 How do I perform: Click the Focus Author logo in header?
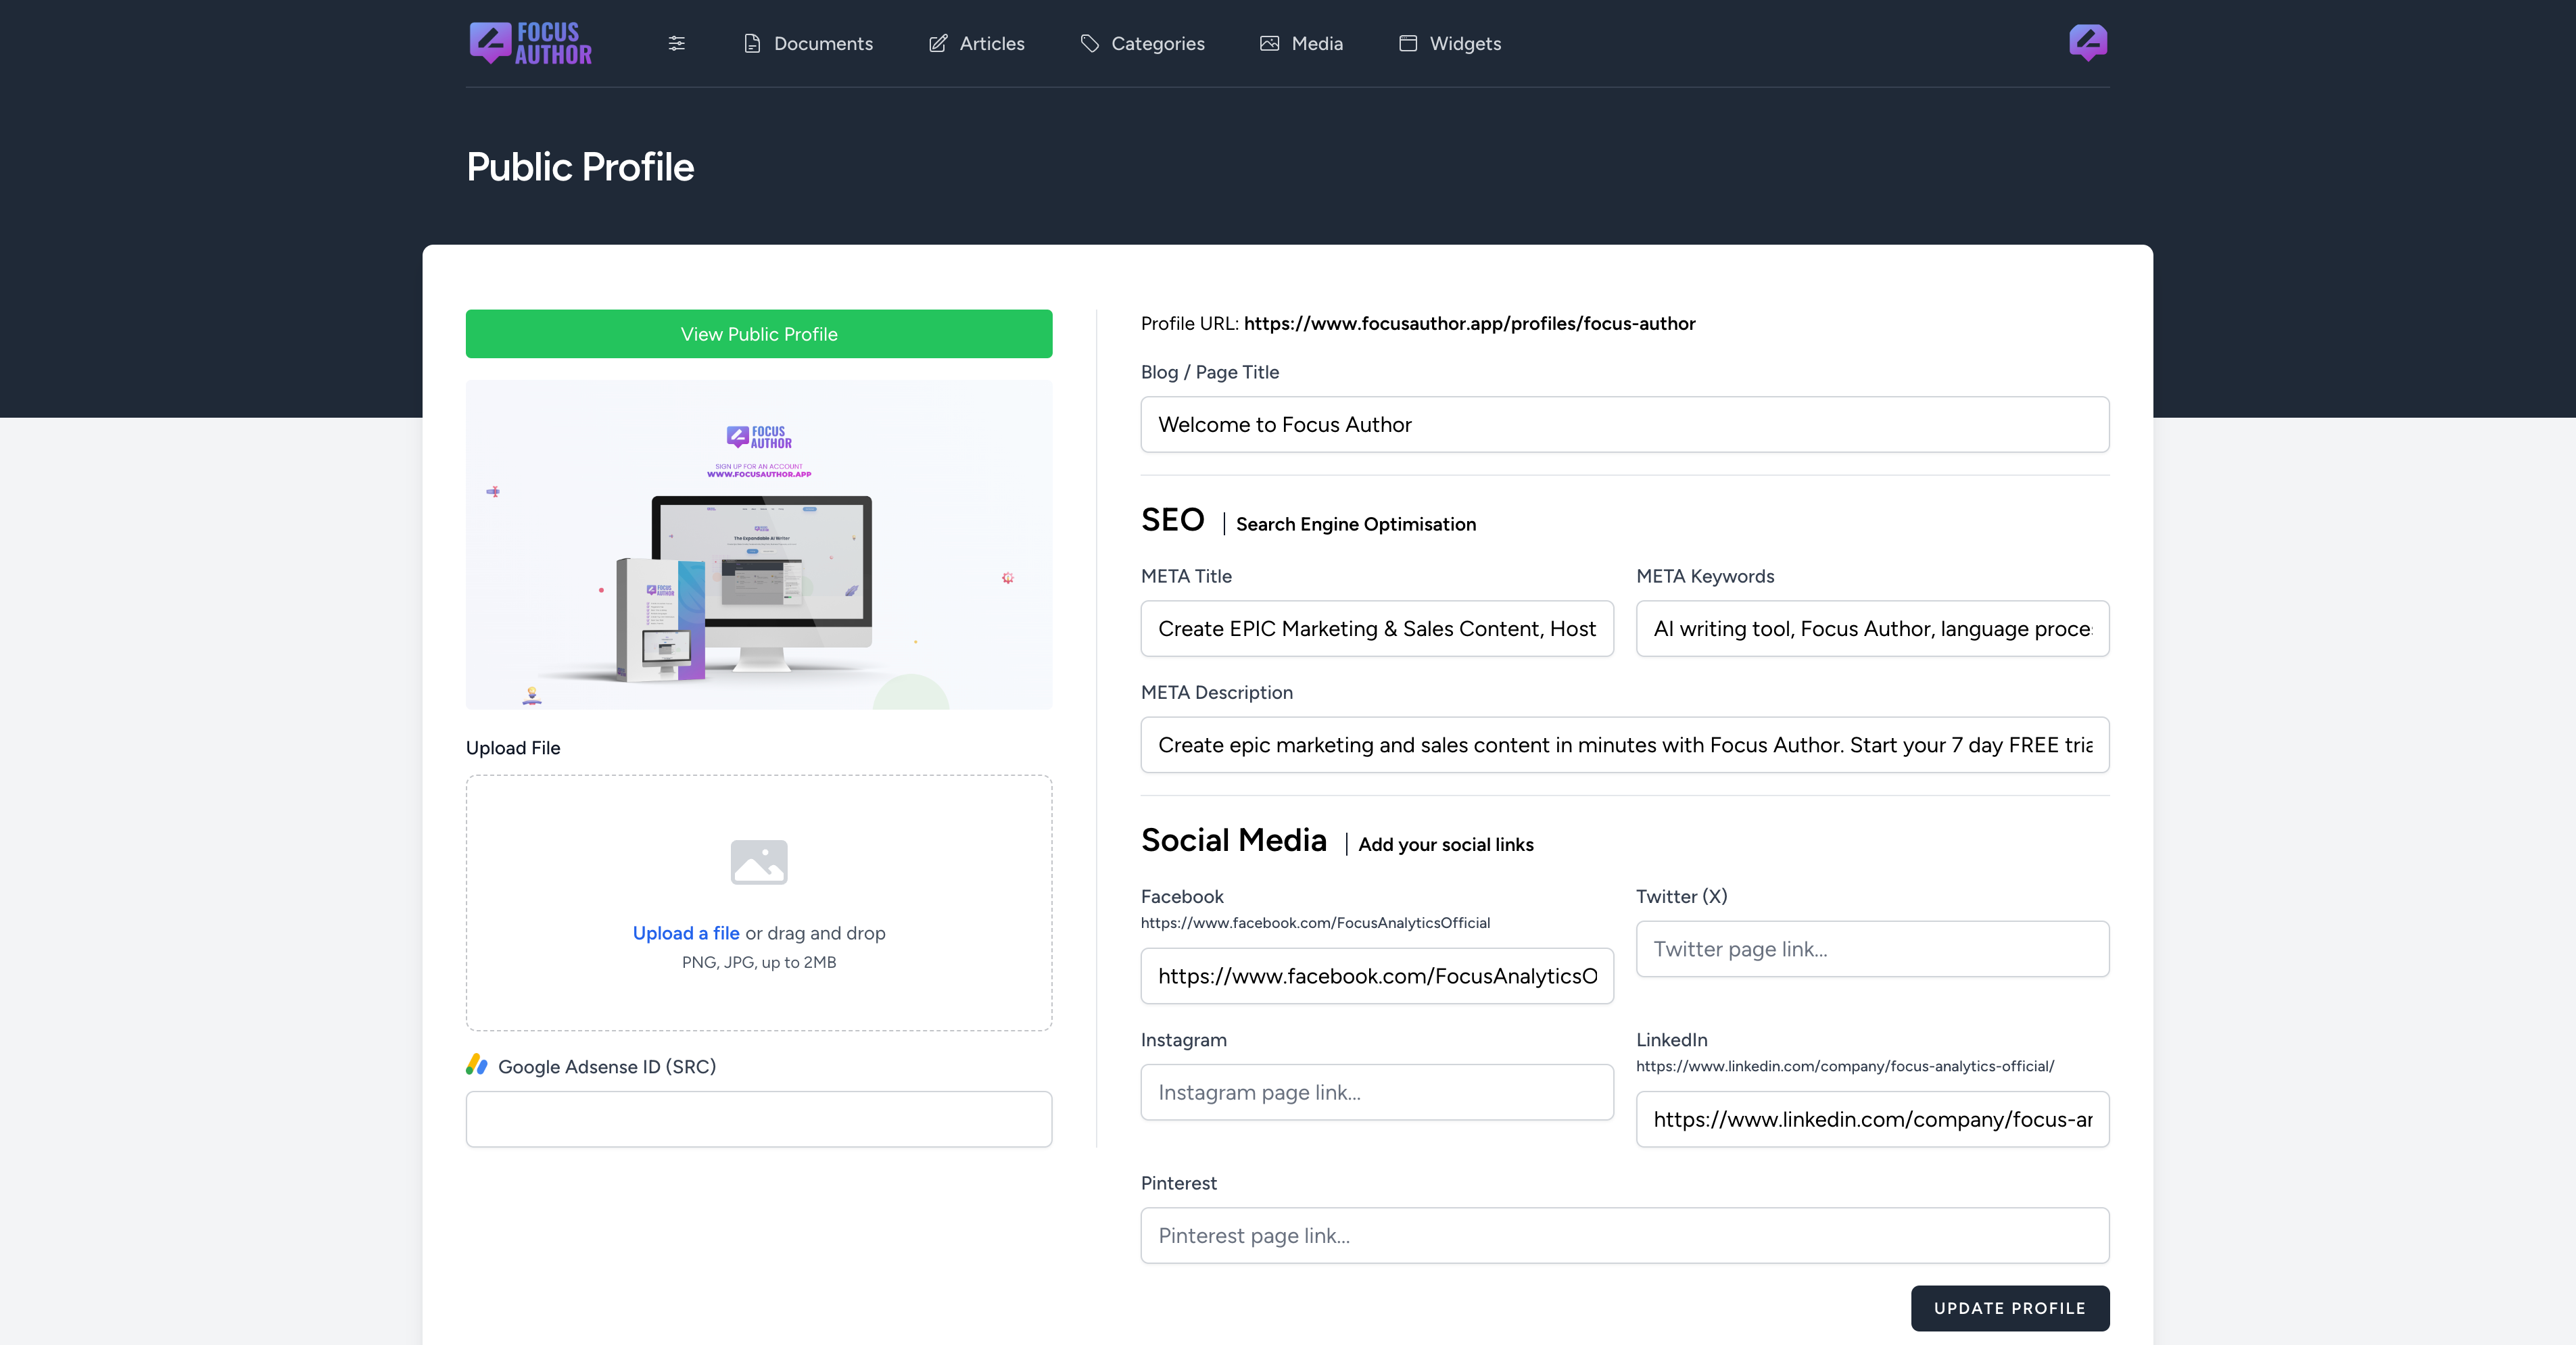pos(530,43)
